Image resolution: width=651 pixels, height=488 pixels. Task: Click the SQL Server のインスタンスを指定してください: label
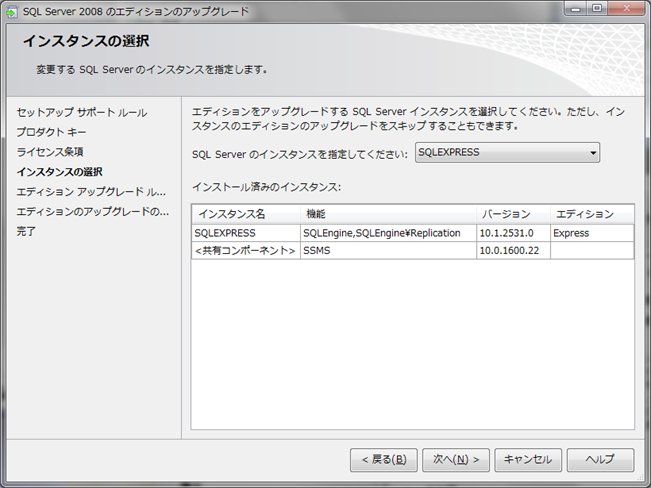pos(300,154)
